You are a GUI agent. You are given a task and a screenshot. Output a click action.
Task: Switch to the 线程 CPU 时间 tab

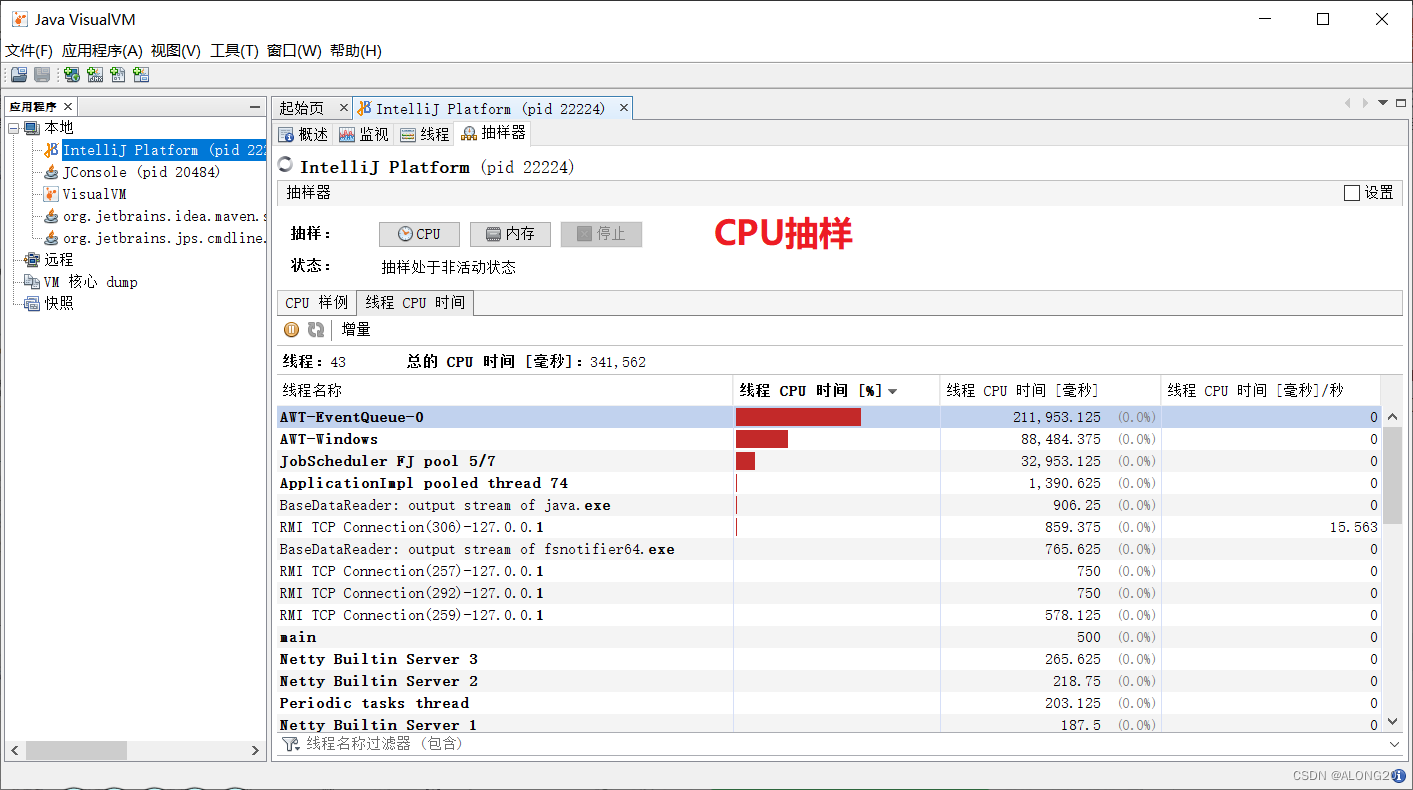point(415,303)
